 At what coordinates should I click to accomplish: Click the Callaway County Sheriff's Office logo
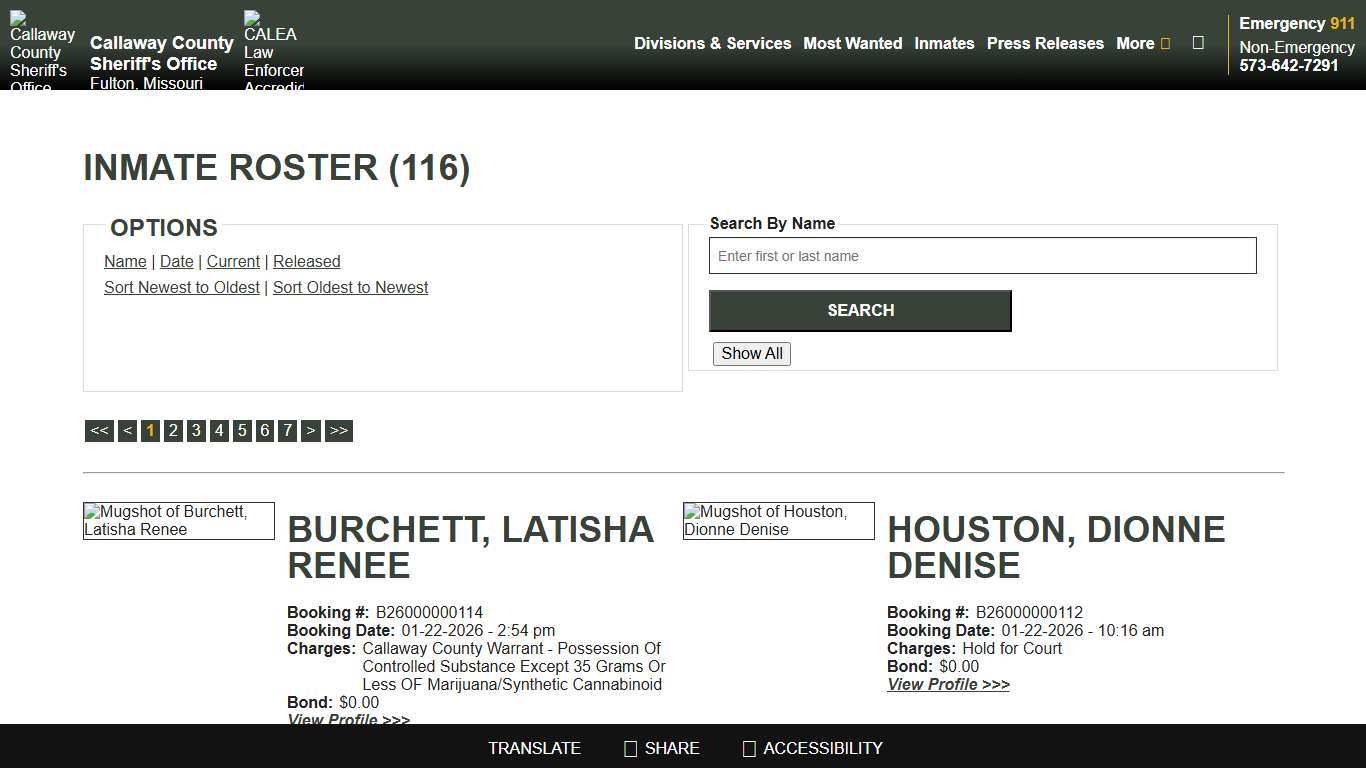(x=42, y=48)
